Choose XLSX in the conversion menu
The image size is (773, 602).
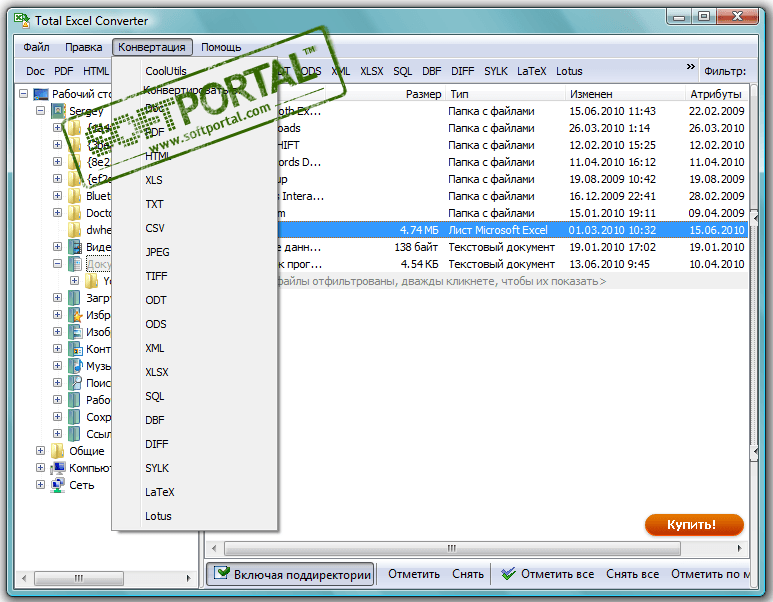[157, 372]
